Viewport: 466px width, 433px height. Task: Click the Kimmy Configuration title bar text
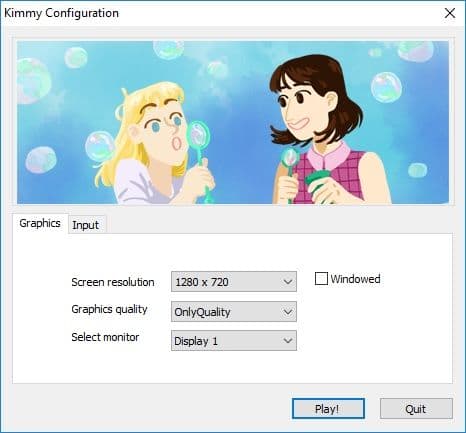[x=61, y=13]
